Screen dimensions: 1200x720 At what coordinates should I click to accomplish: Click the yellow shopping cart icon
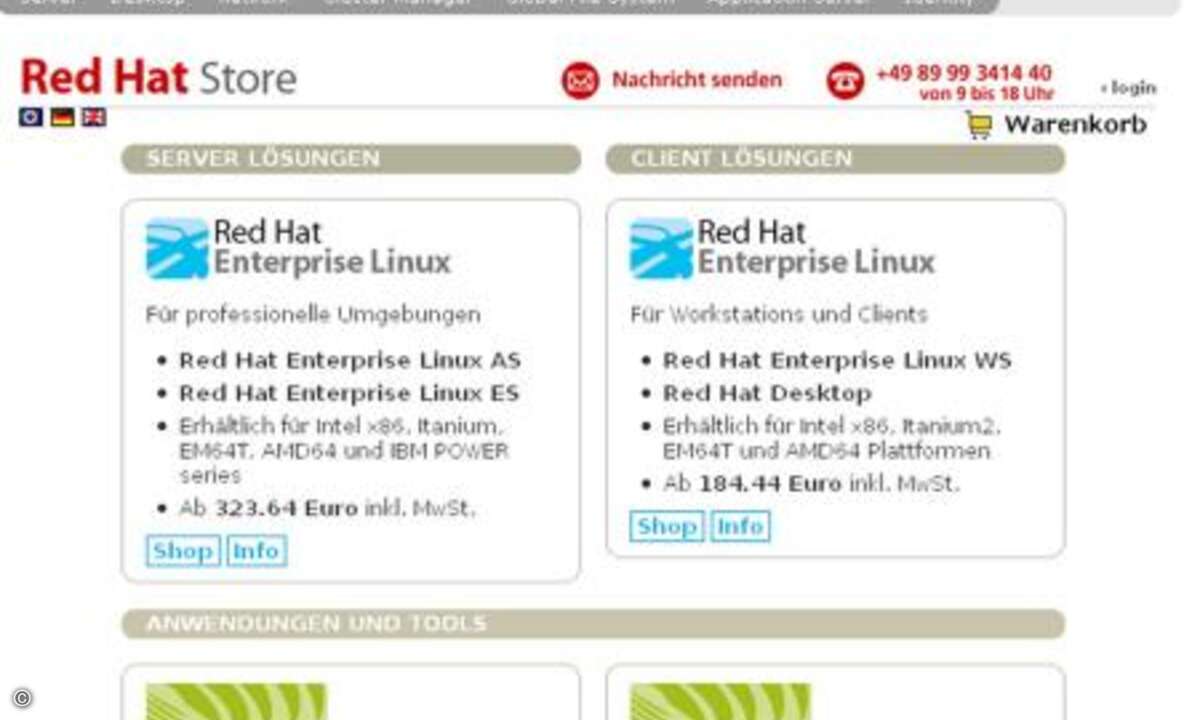(979, 125)
